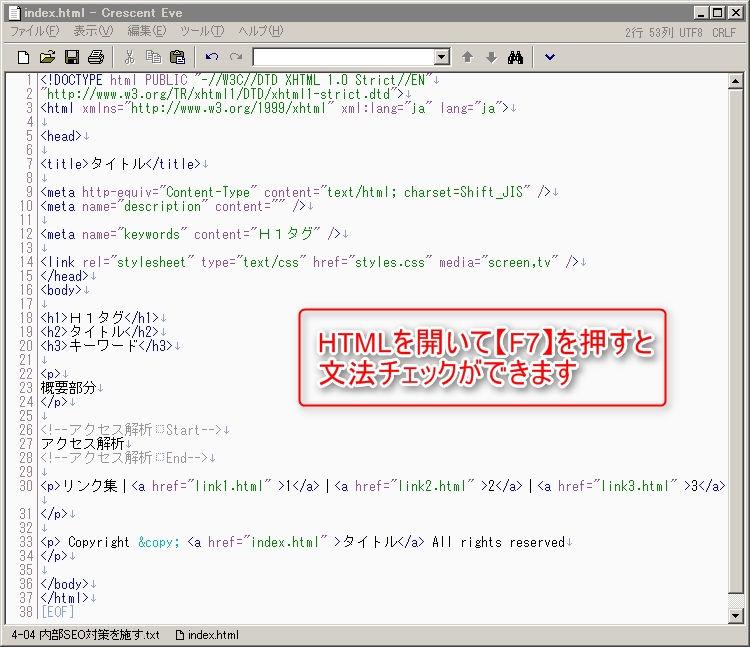Screen dimensions: 750x647
Task: Open the 表示(V) menu
Action: (93, 31)
